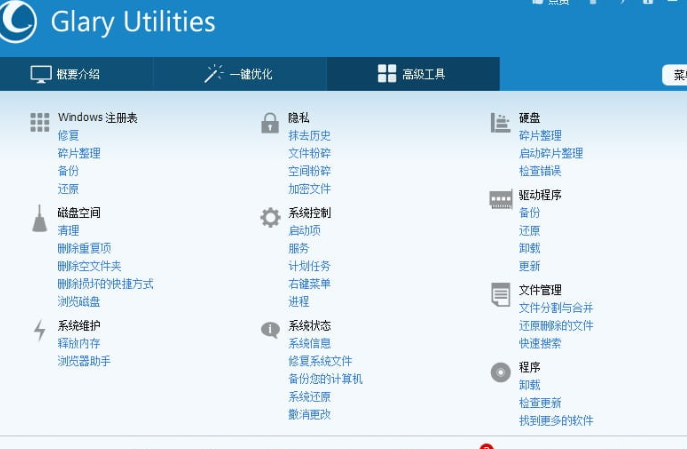The height and width of the screenshot is (449, 687).
Task: Open 浏览磁盘 tool
Action: click(79, 301)
